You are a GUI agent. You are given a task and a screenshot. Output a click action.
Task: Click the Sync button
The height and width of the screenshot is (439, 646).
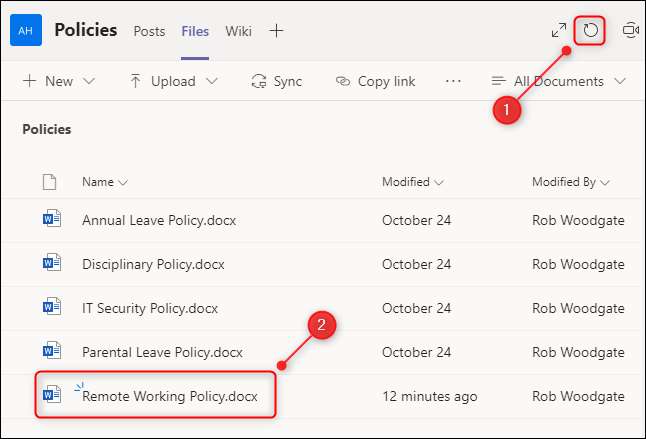pos(277,81)
